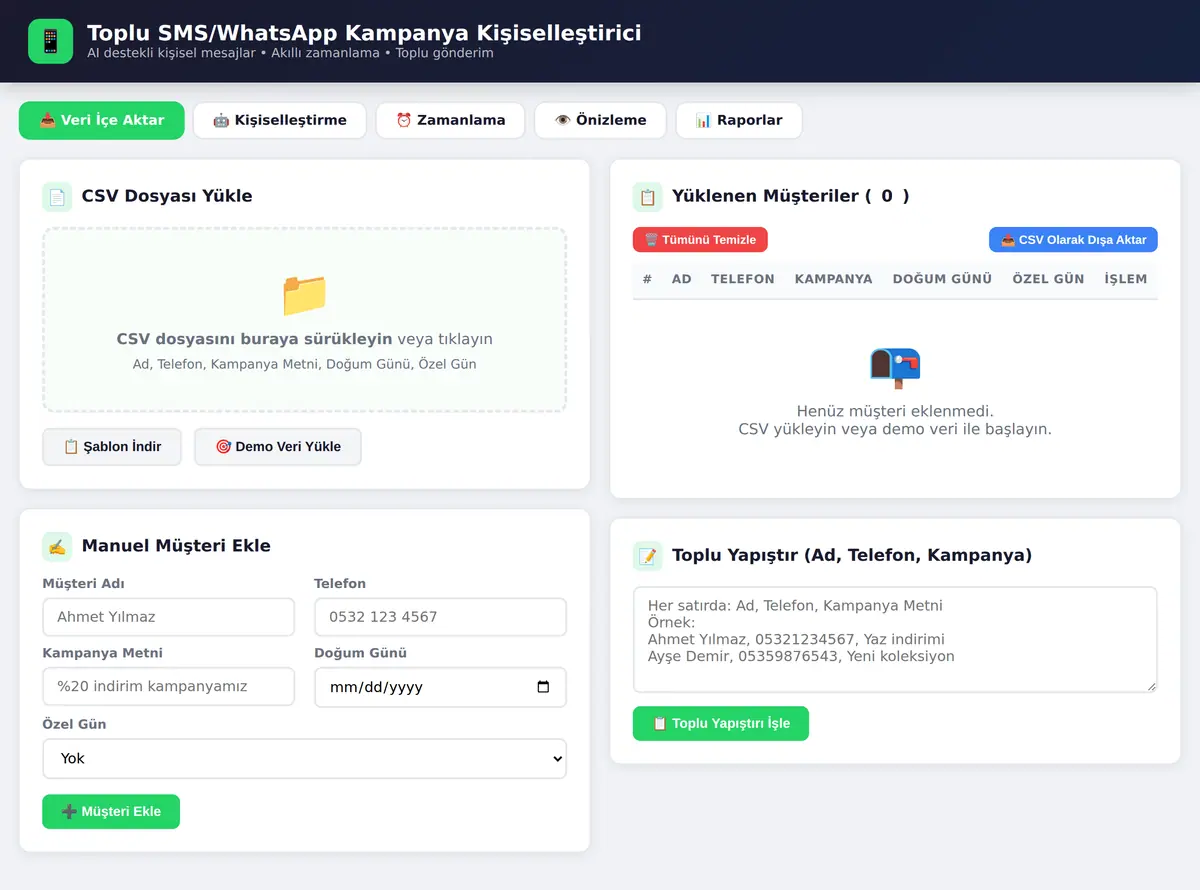This screenshot has width=1200, height=890.
Task: Click the Toplu Yapıştır memo icon
Action: pyautogui.click(x=647, y=556)
